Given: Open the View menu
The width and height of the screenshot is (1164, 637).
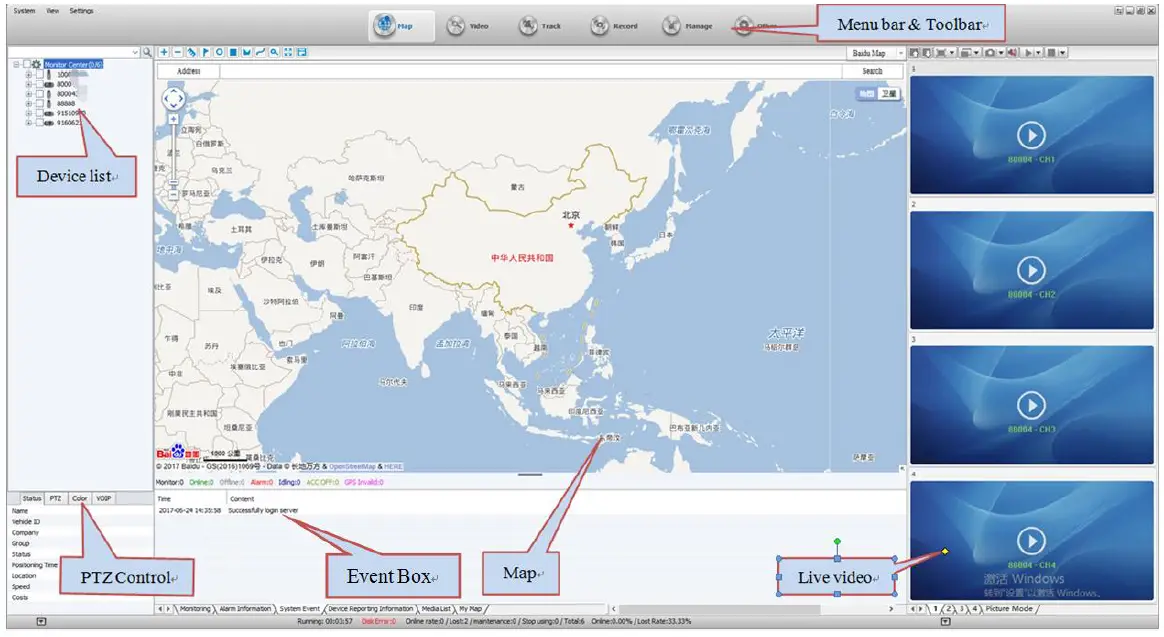Looking at the screenshot, I should 53,11.
